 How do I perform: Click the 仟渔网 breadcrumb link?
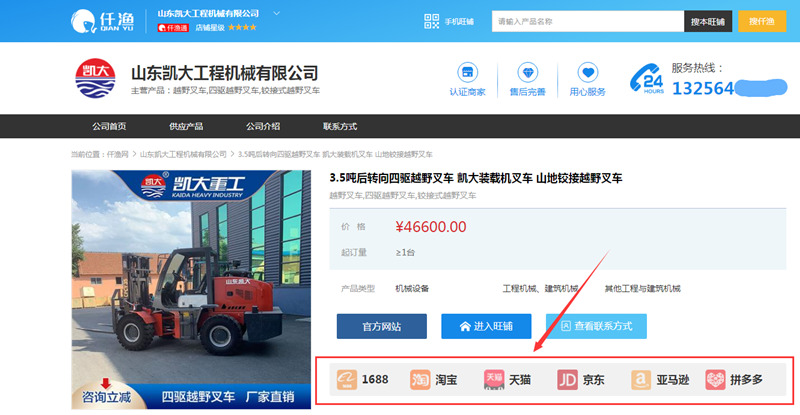118,154
